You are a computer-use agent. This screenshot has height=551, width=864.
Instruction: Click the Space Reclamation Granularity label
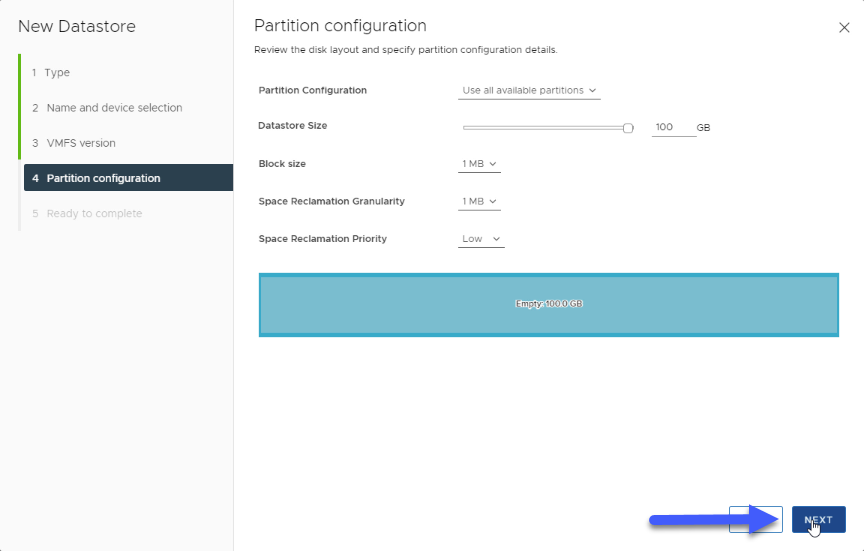click(331, 201)
